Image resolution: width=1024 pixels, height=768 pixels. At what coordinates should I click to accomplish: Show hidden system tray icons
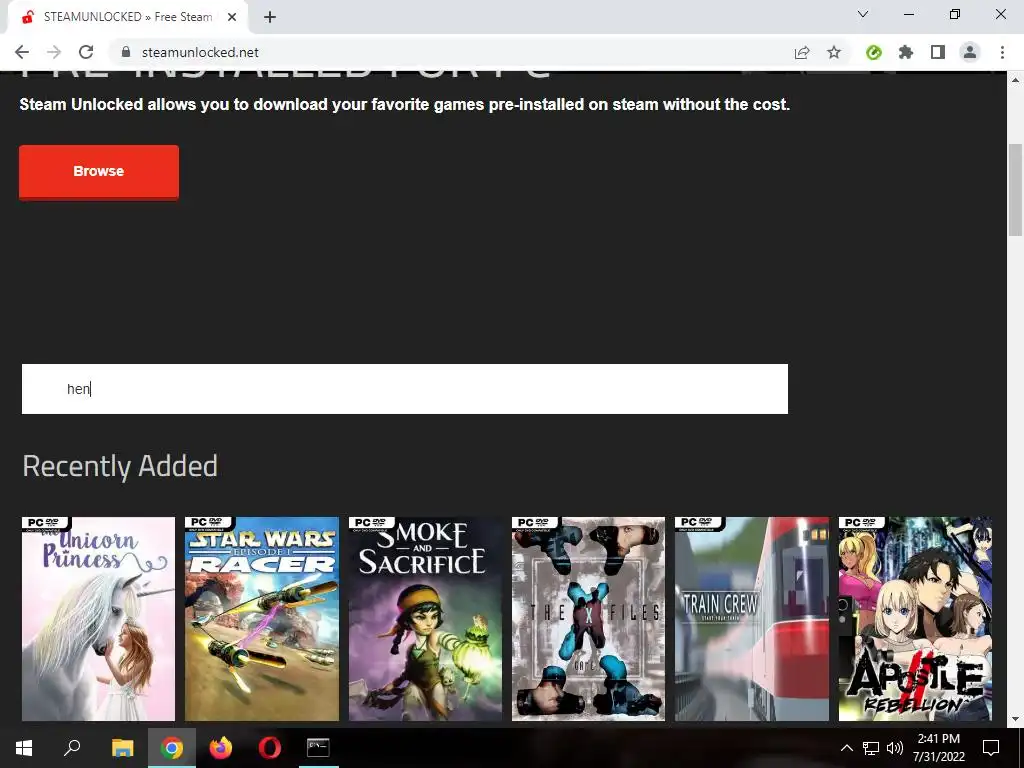coord(846,748)
